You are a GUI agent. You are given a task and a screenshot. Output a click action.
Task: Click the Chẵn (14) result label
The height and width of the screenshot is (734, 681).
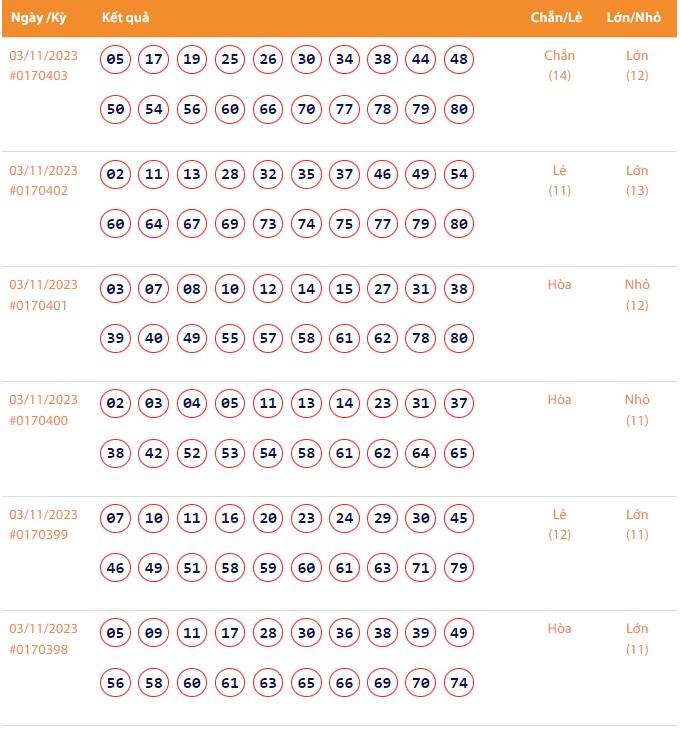click(x=559, y=65)
